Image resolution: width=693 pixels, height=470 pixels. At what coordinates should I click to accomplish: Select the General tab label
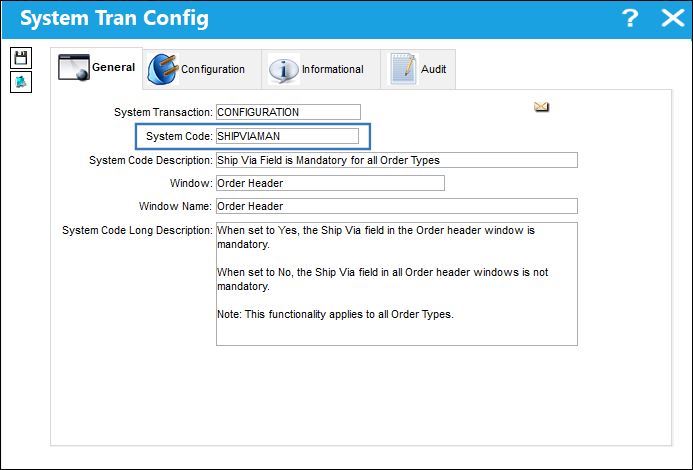point(113,67)
